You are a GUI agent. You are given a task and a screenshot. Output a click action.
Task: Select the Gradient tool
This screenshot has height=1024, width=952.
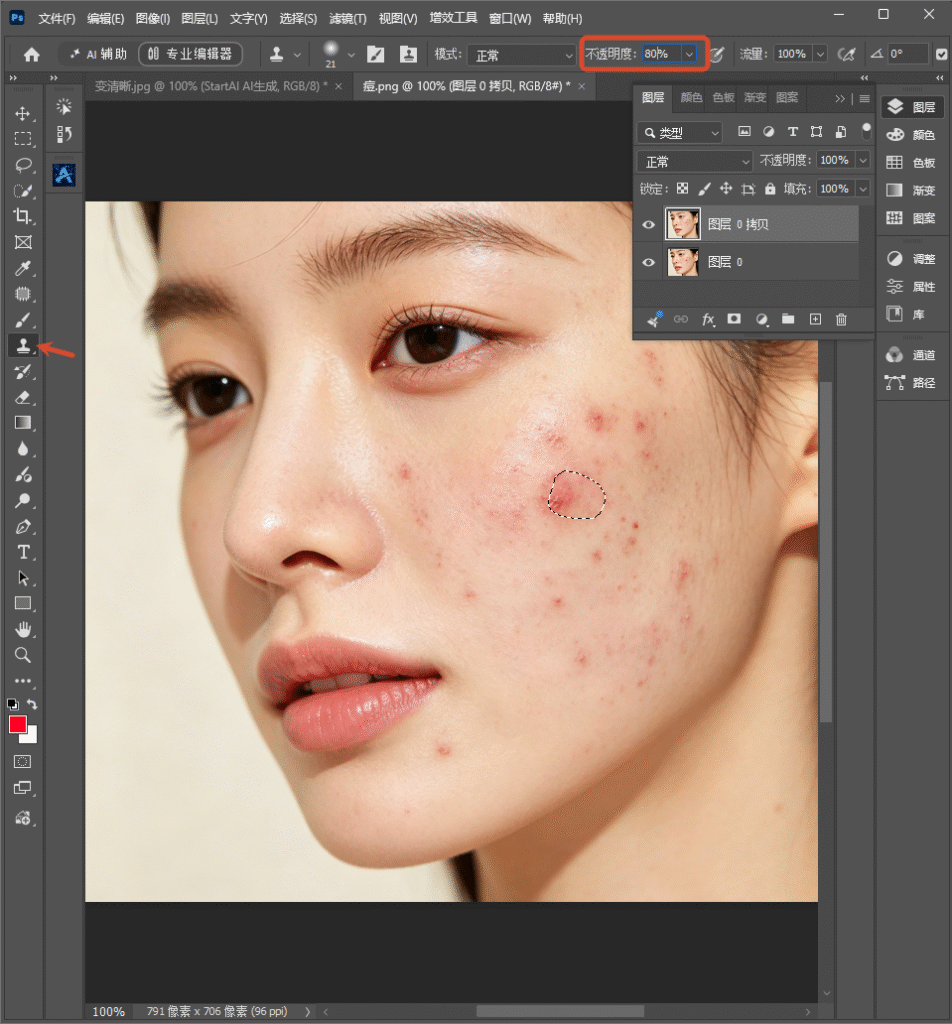click(x=23, y=423)
